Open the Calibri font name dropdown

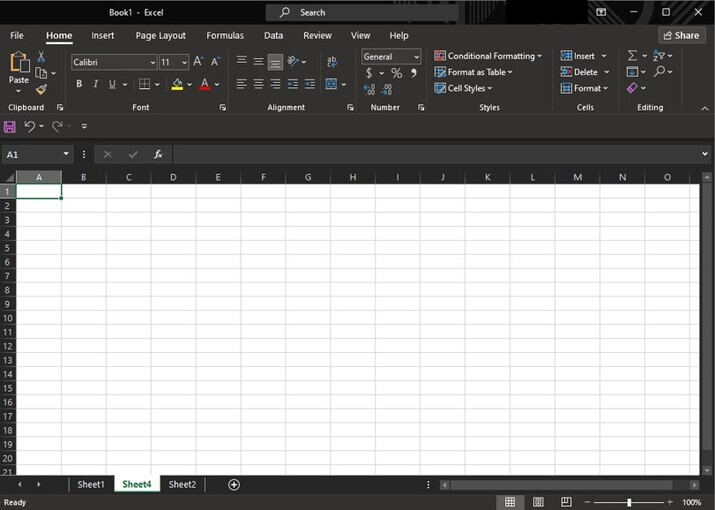tap(153, 62)
